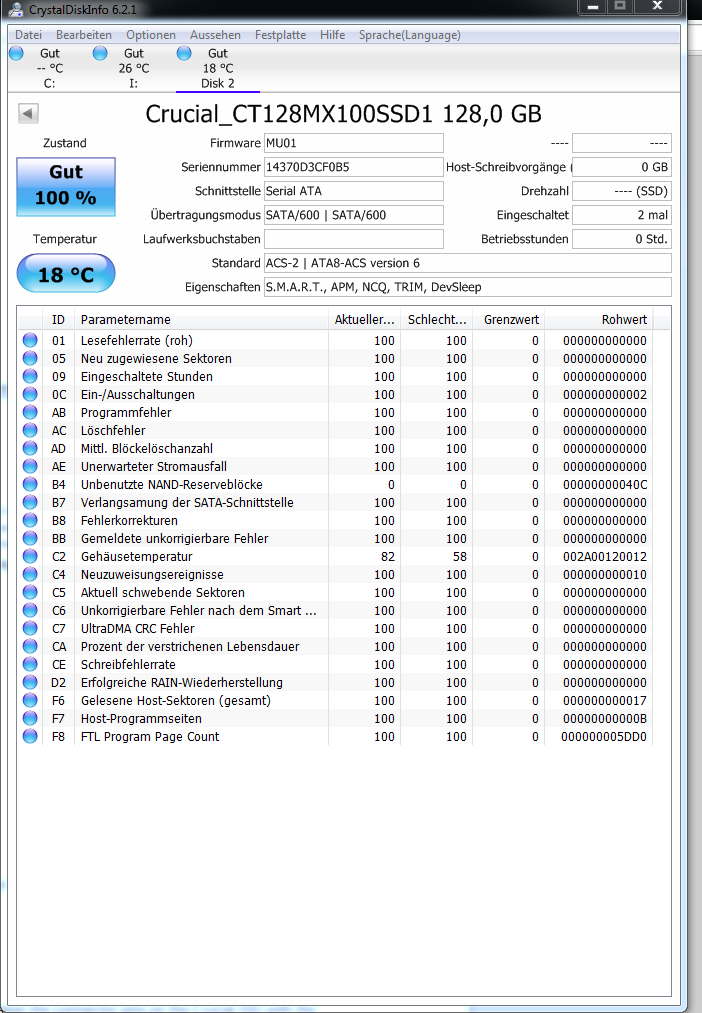
Task: Click the Eigenschaften field with S.M.A.R.T.
Action: pyautogui.click(x=468, y=287)
